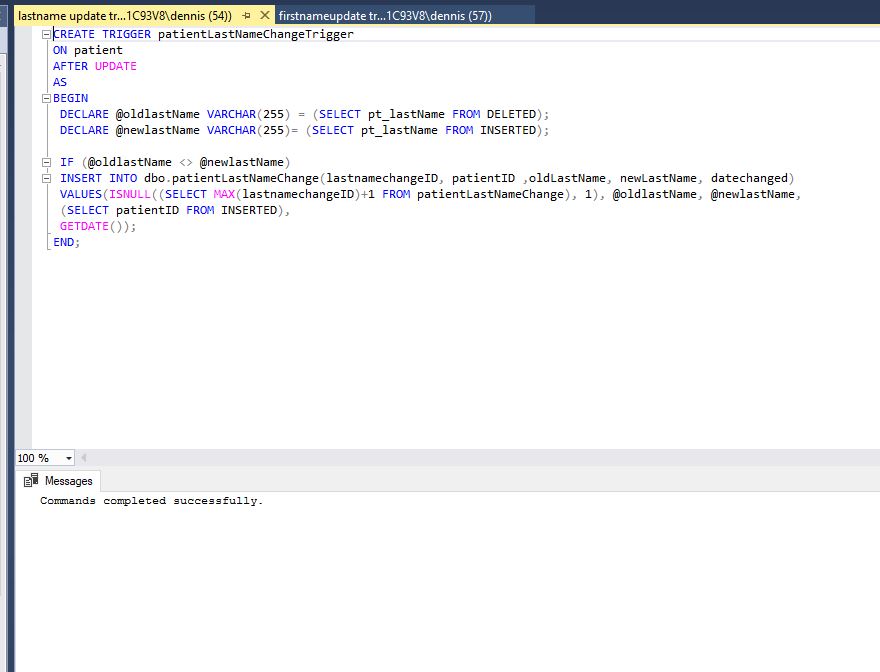Collapse the BEGIN block outline

46,98
